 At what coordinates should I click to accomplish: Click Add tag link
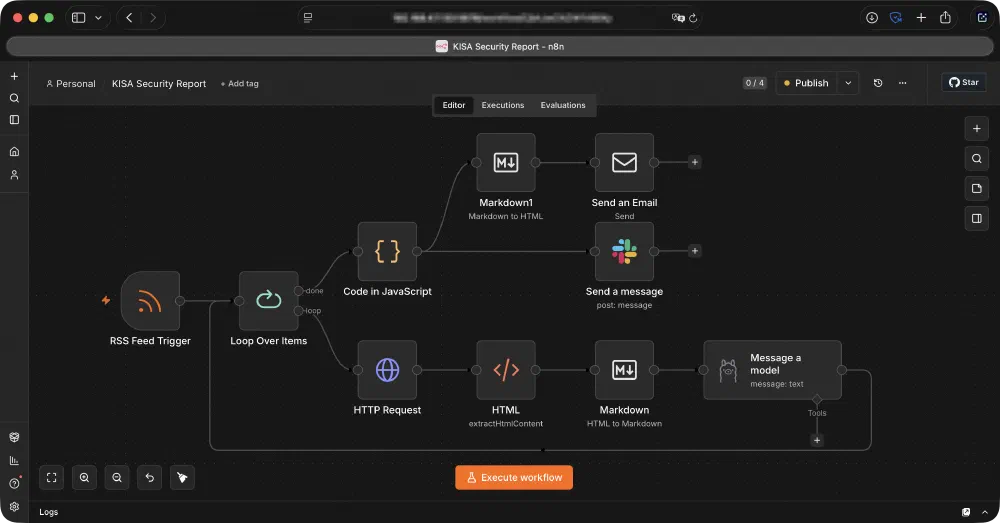(240, 84)
